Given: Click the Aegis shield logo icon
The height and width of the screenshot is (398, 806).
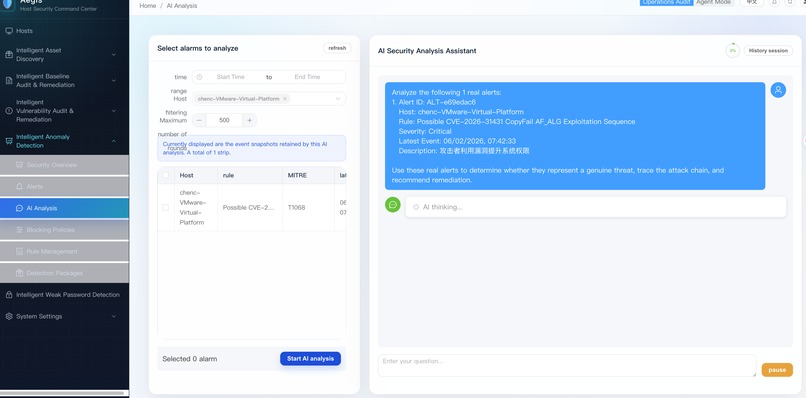Looking at the screenshot, I should [8, 5].
